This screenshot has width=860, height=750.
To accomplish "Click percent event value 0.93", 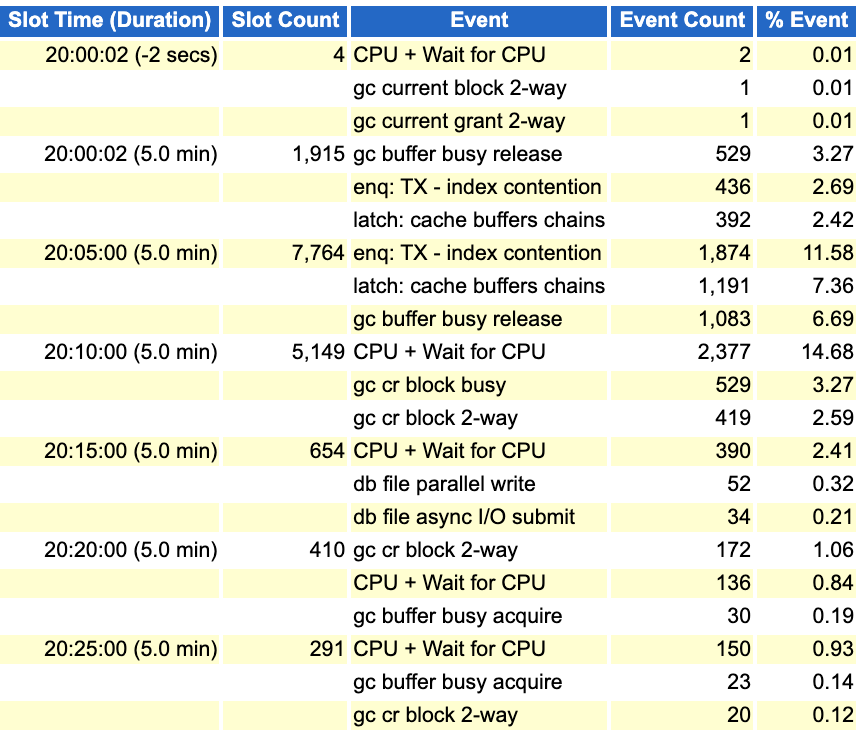I will pos(833,649).
